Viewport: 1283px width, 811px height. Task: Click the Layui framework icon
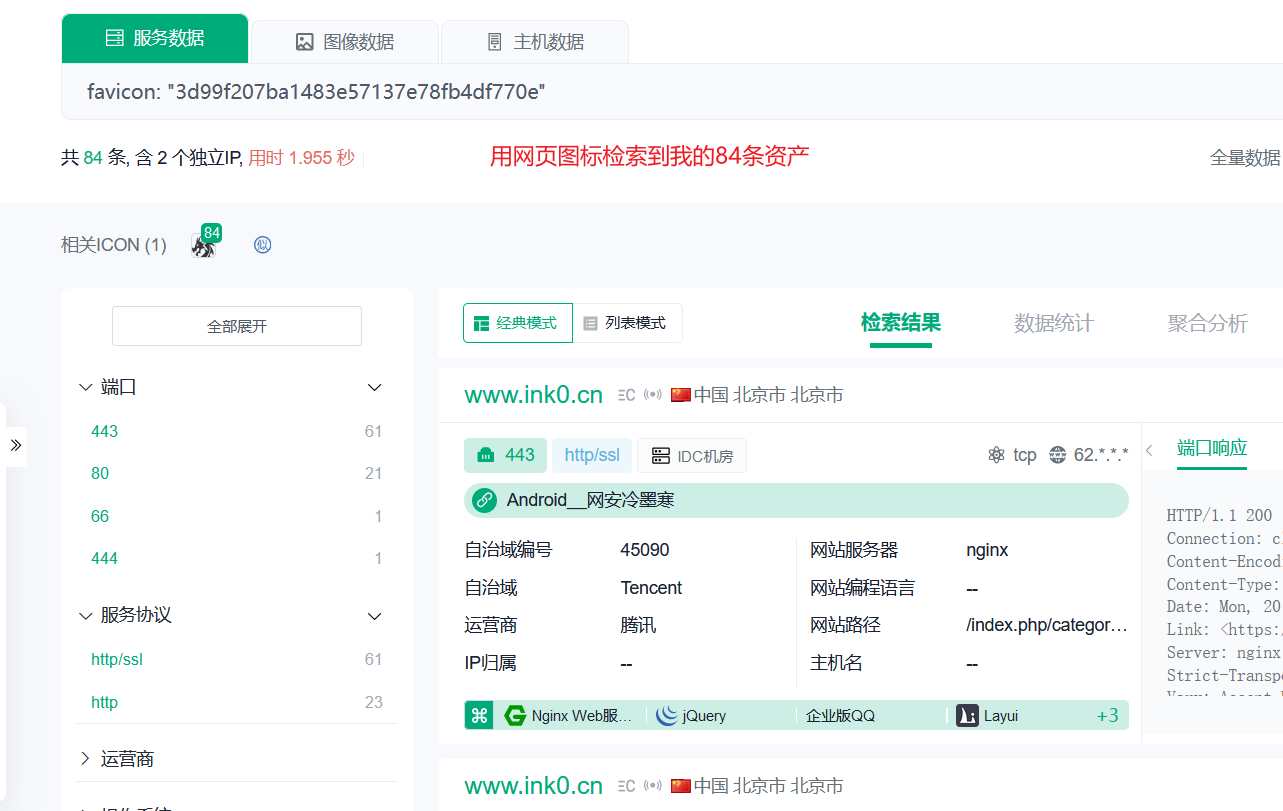coord(966,715)
